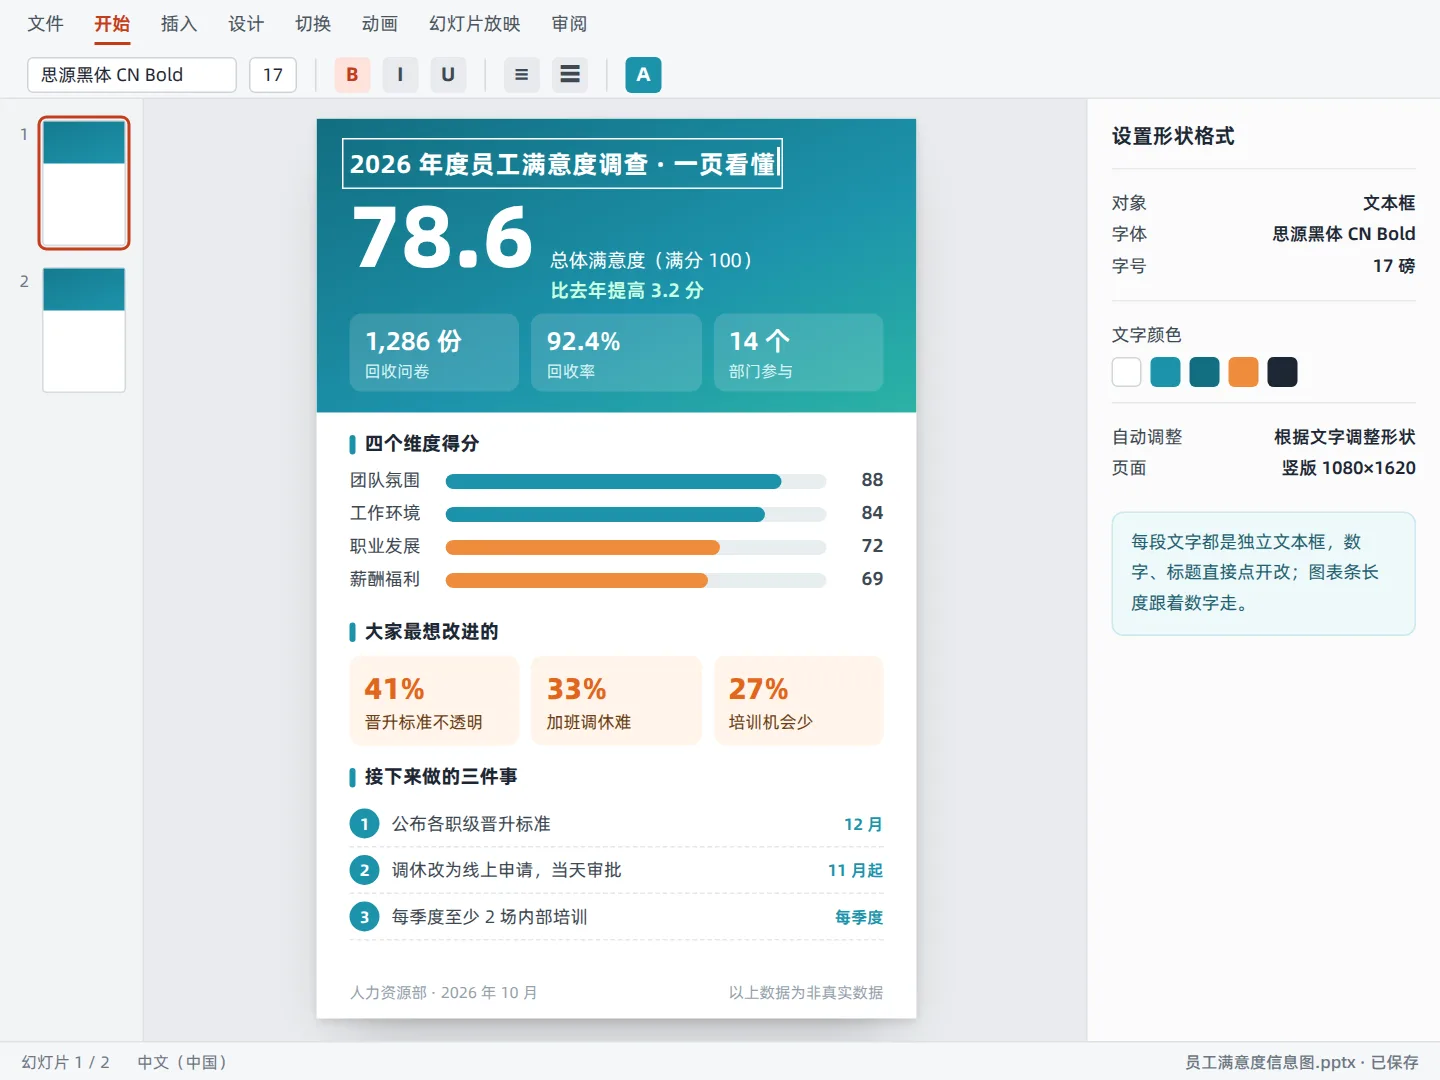The image size is (1440, 1080).
Task: Select the 四个维度得分 heading
Action: coord(422,443)
